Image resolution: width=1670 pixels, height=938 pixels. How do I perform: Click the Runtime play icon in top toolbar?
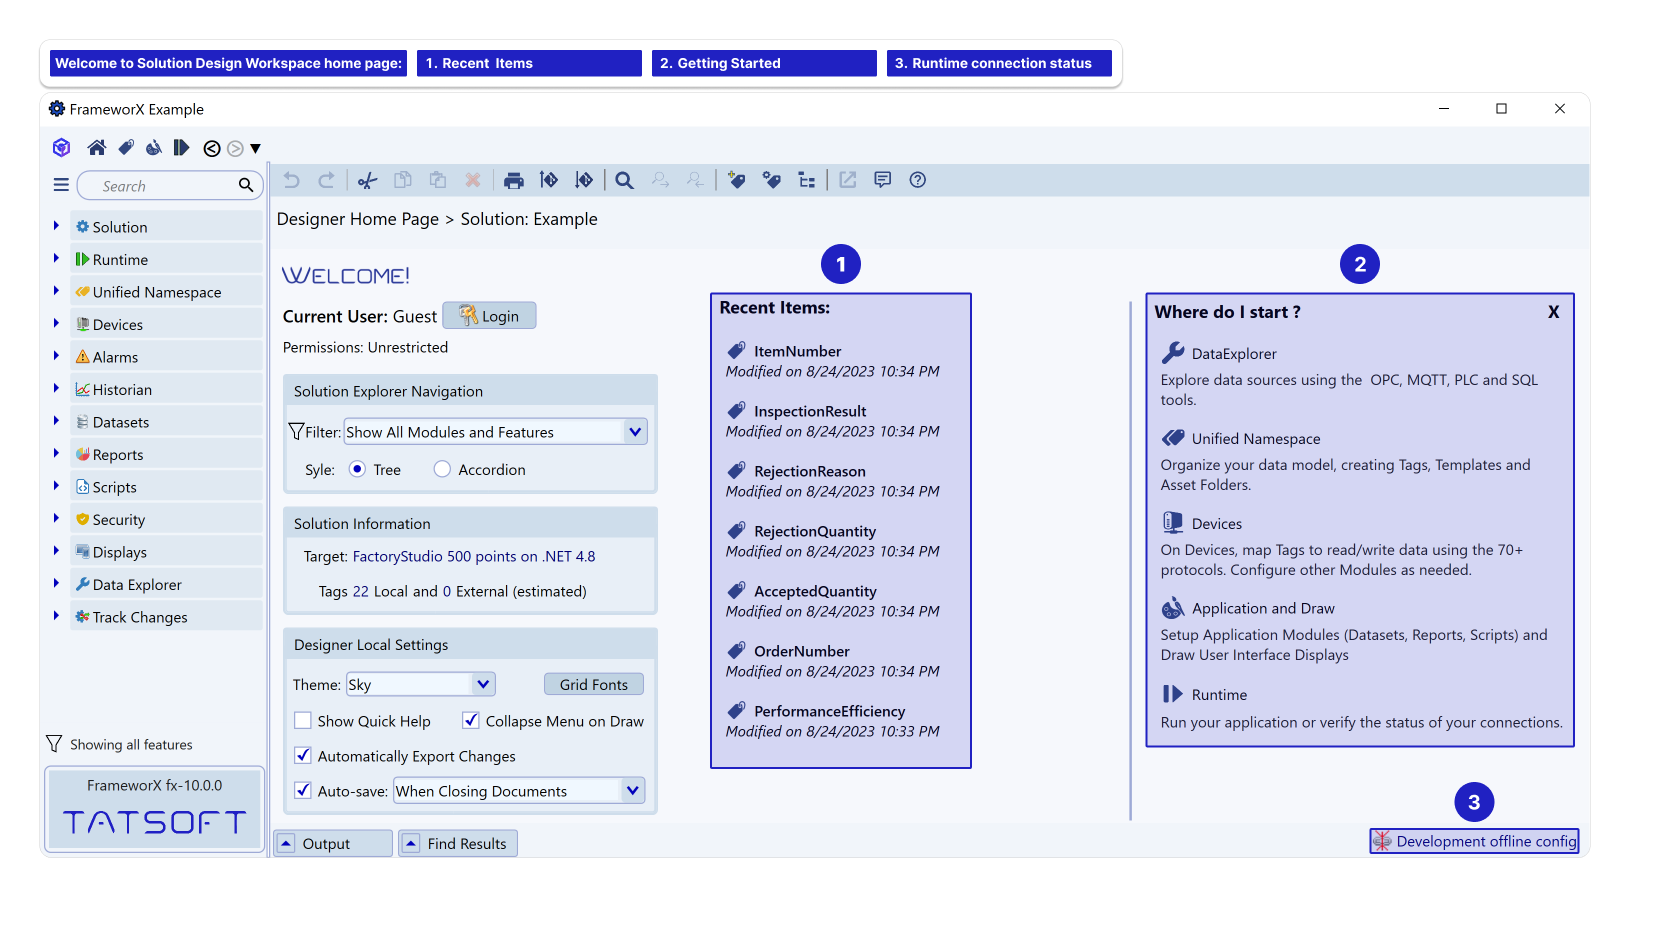click(181, 148)
